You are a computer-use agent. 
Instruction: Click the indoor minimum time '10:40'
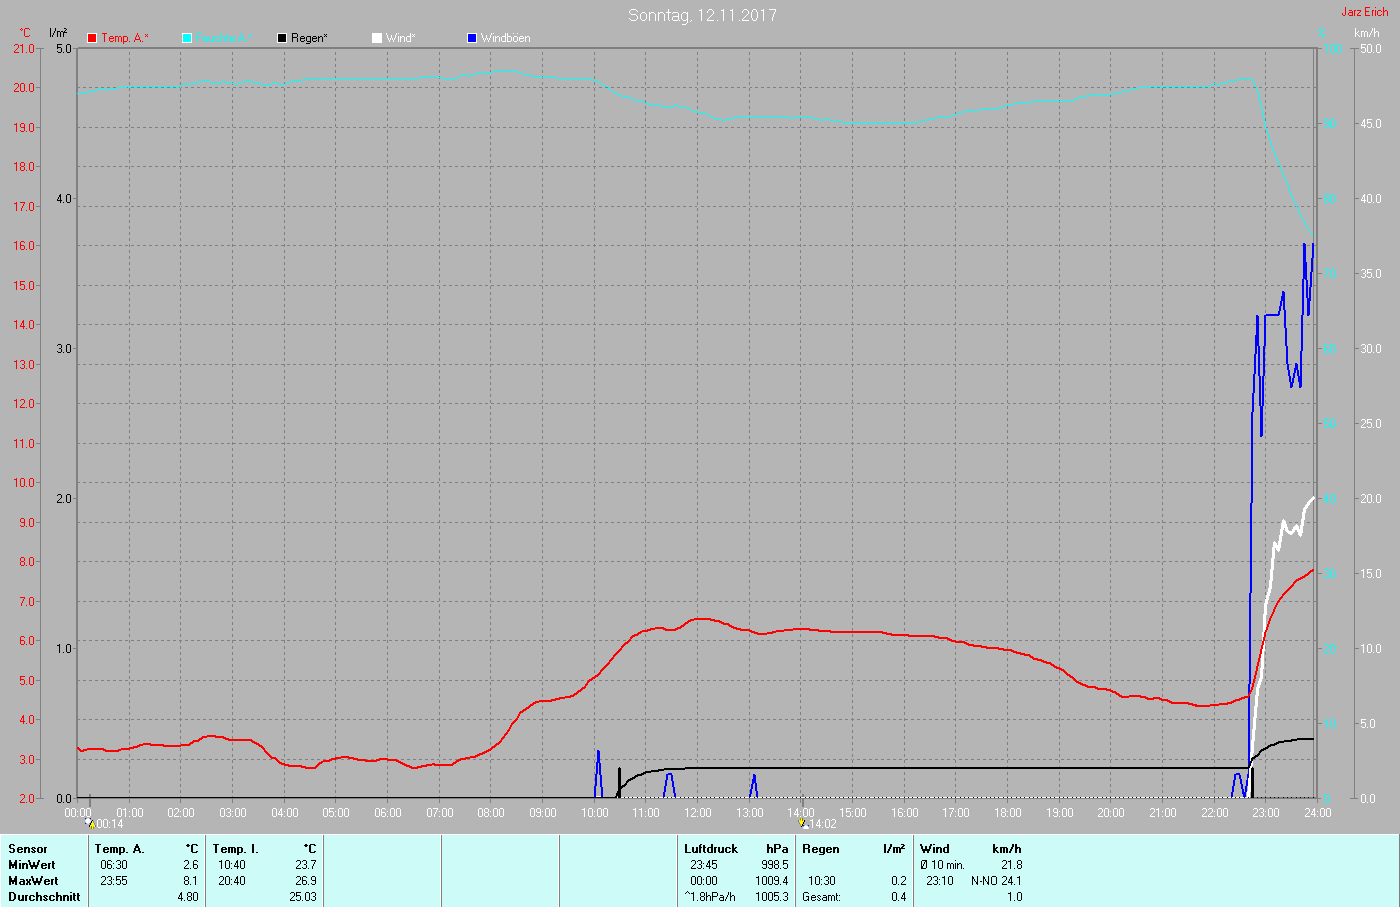point(232,865)
